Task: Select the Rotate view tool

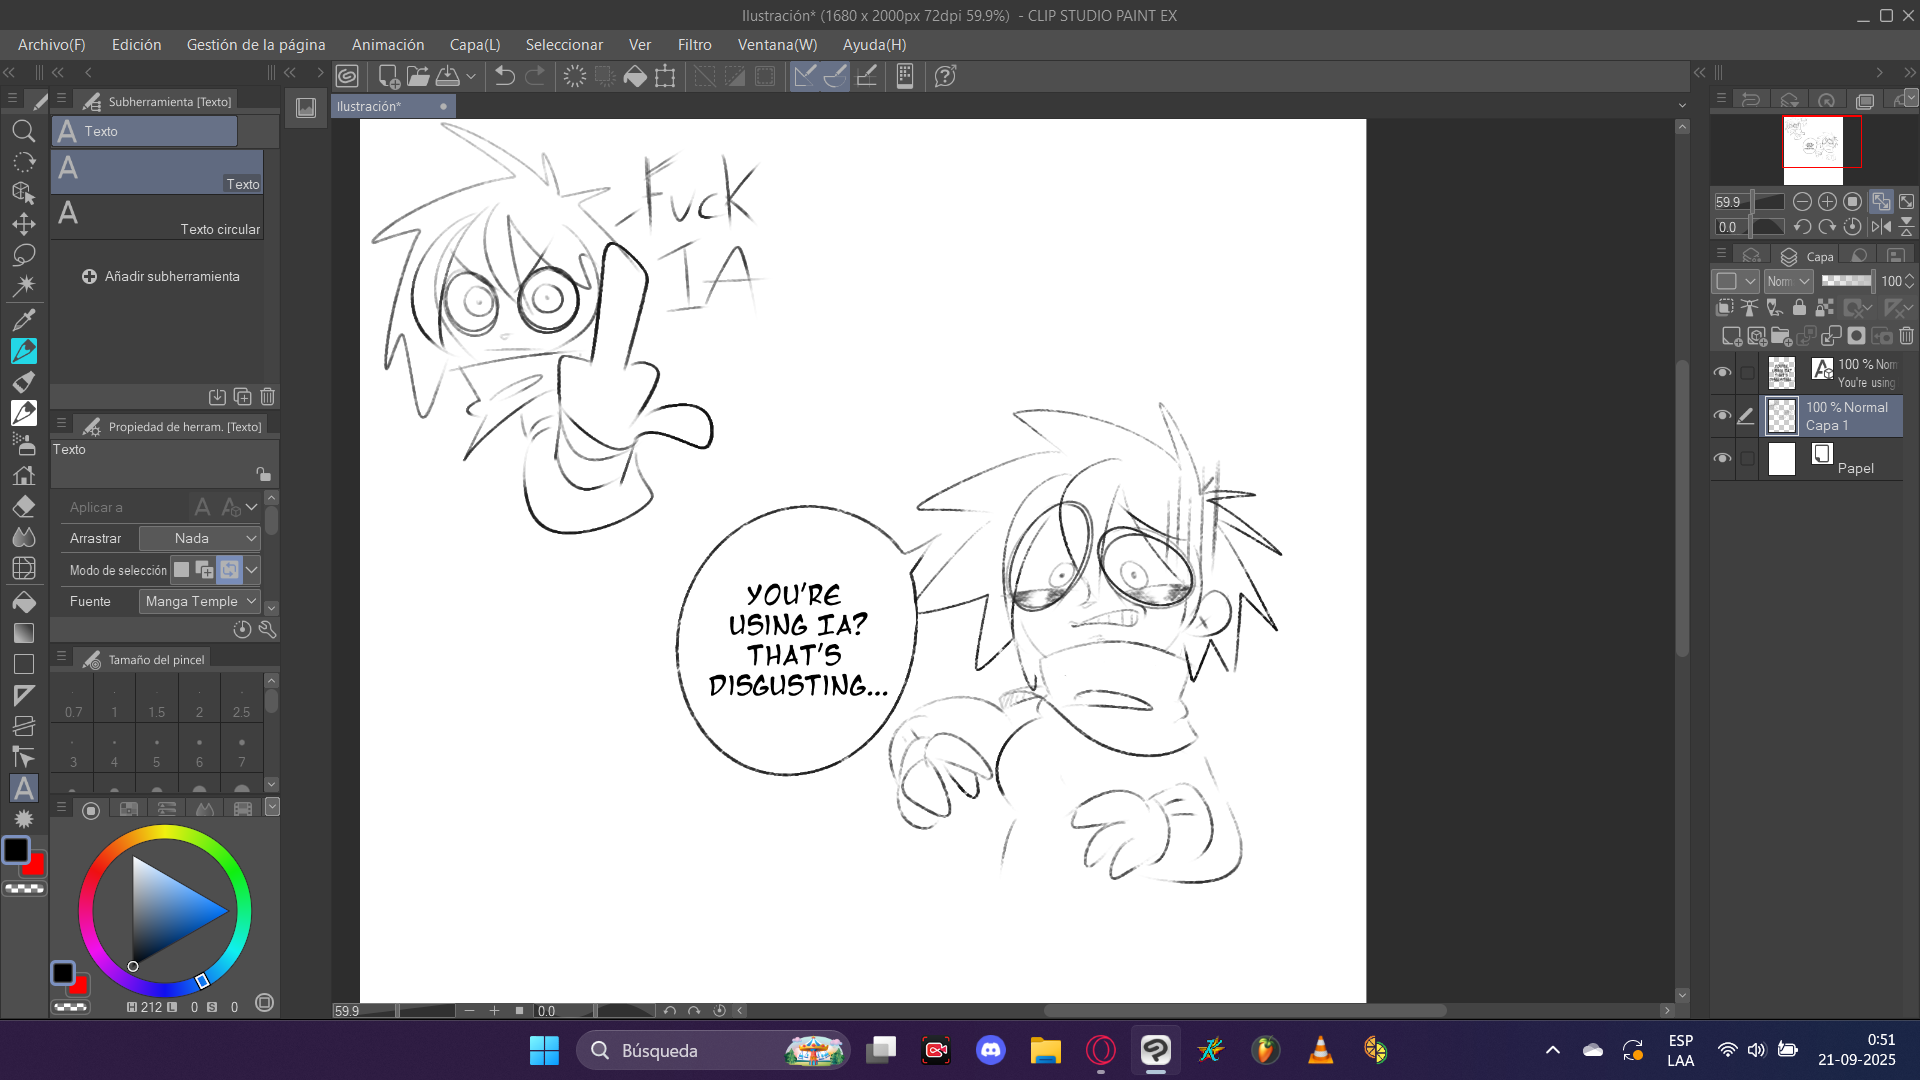Action: tap(24, 162)
